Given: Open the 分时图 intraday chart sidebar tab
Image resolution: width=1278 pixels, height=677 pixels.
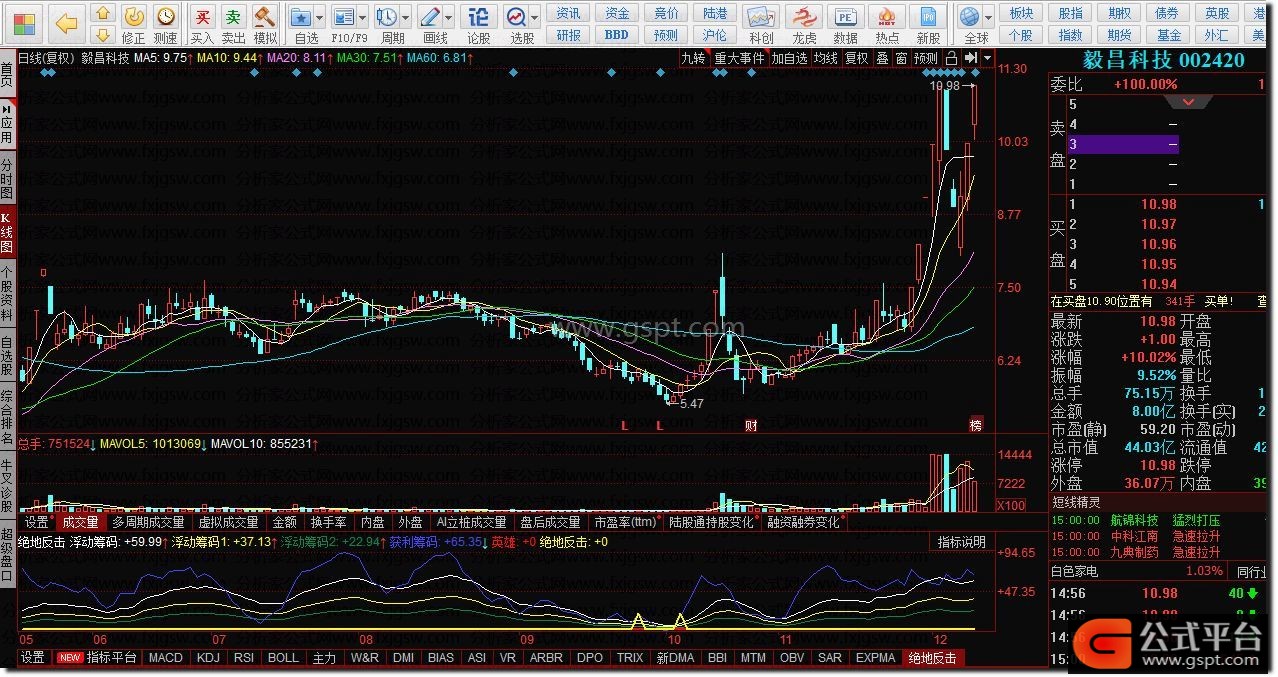Looking at the screenshot, I should (7, 178).
